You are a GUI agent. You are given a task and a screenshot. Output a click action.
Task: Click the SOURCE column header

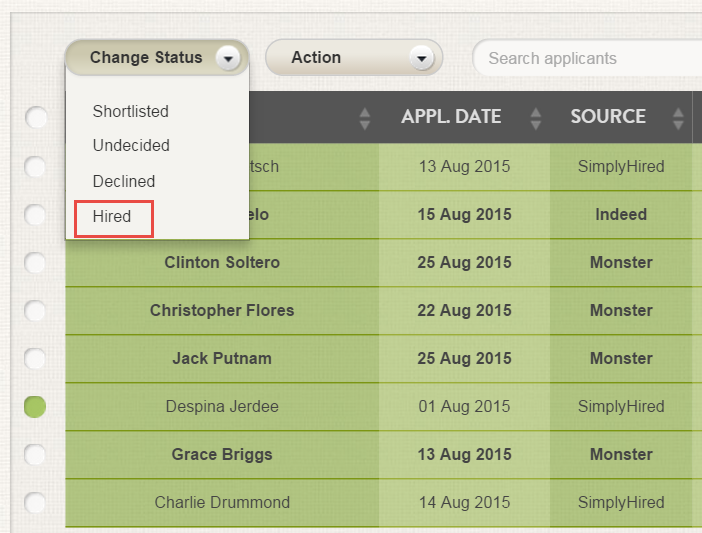point(608,117)
